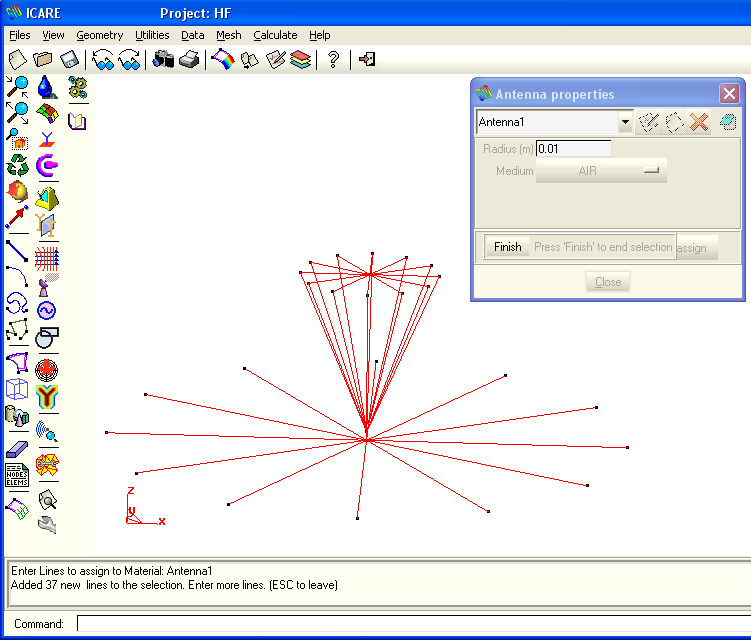Click the magenta C-shaped magnet icon
751x640 pixels.
pos(47,166)
